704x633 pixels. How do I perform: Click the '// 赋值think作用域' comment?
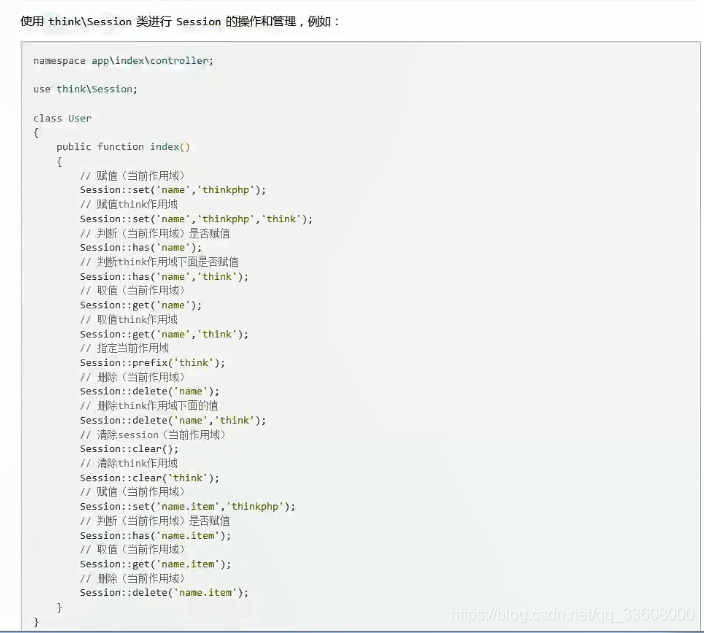pyautogui.click(x=128, y=204)
